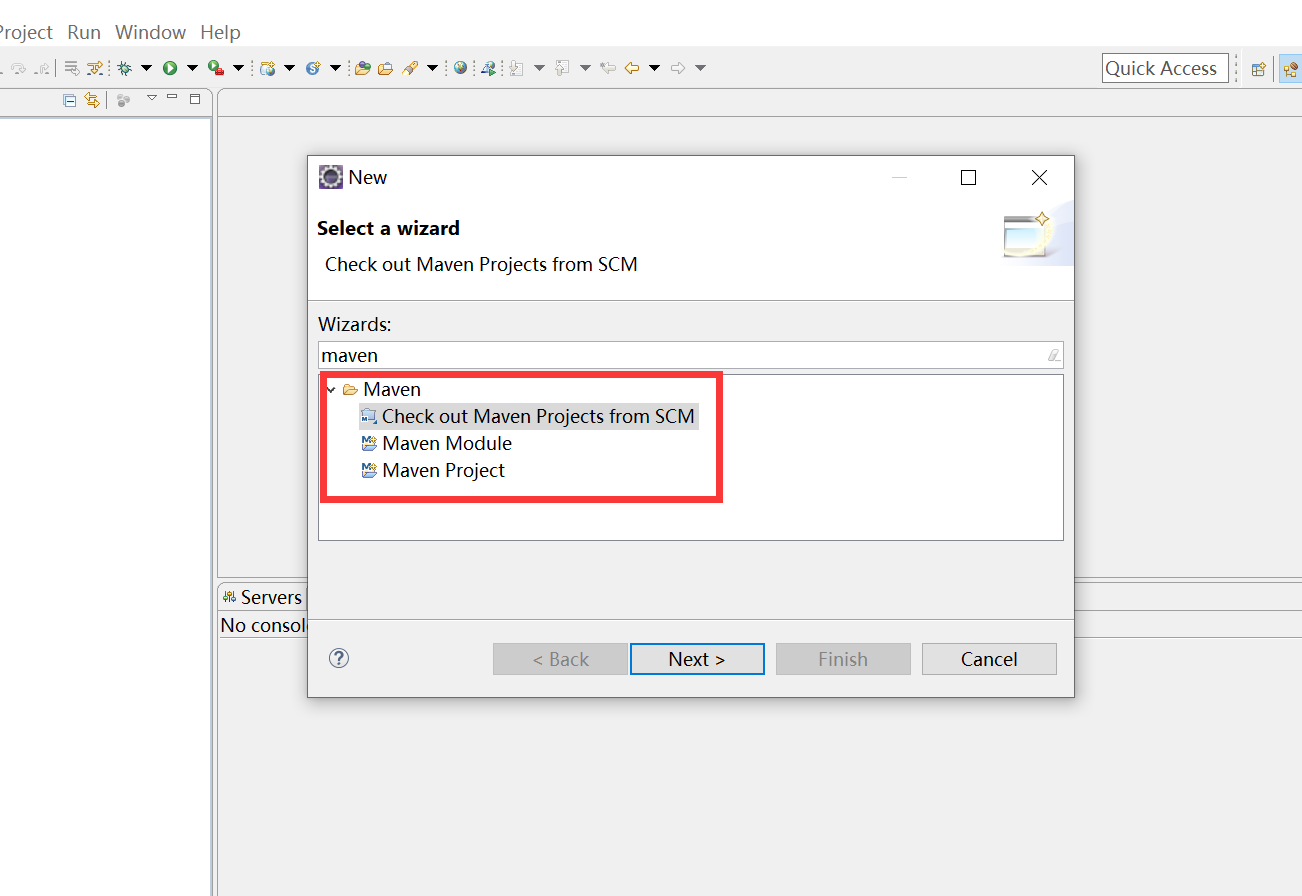Select the 'Maven Project' wizard

[x=433, y=470]
